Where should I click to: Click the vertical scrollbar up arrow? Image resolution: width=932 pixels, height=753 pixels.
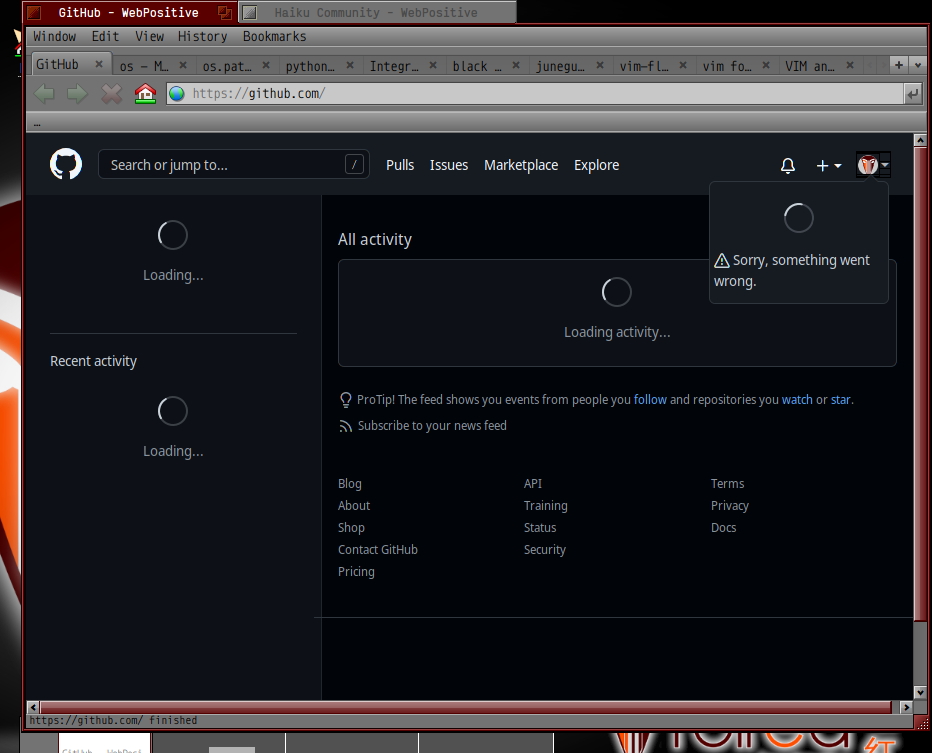click(920, 140)
